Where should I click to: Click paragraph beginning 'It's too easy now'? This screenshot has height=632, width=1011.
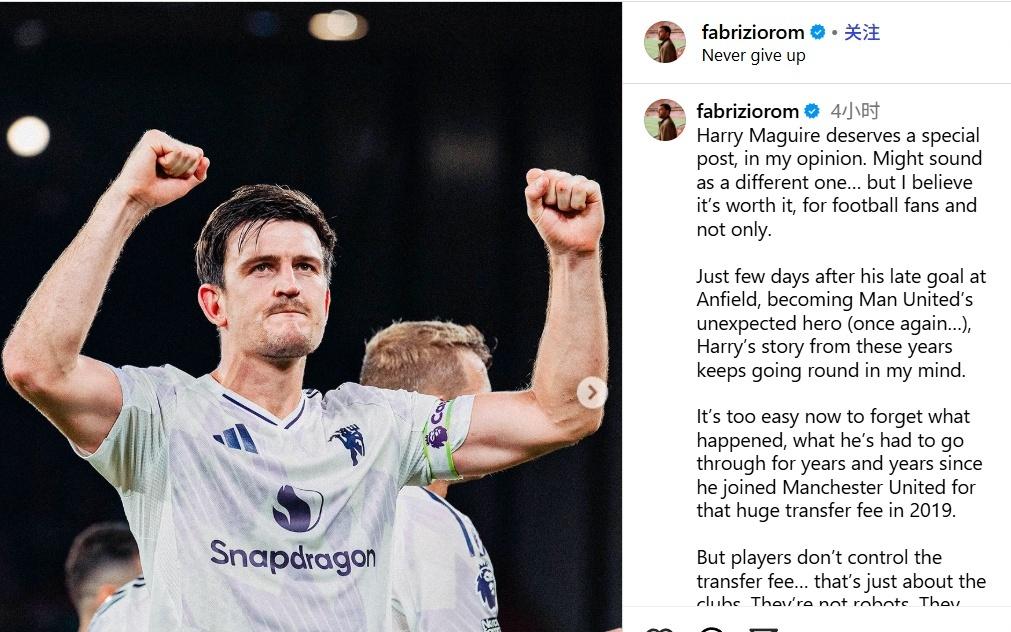tap(839, 464)
